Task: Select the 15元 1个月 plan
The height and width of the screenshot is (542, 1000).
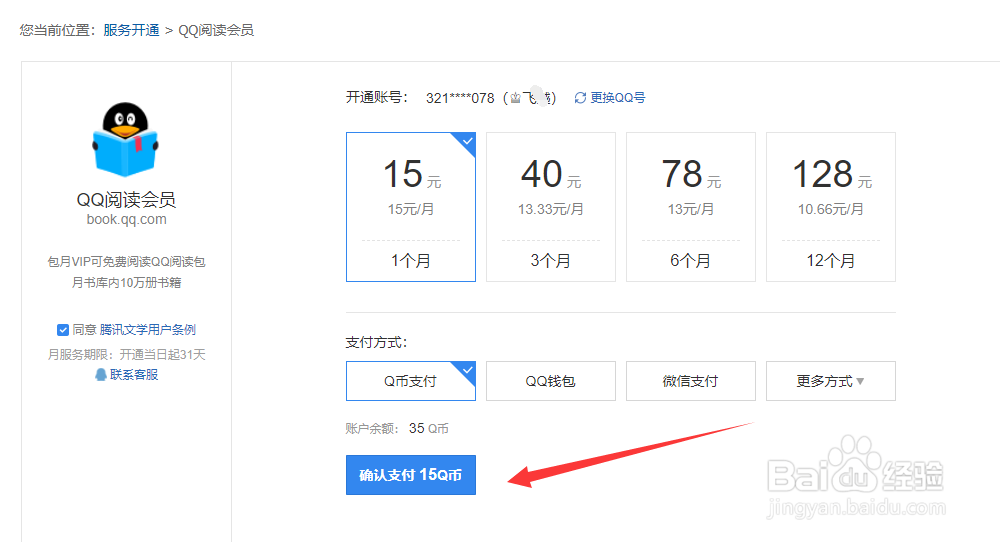Action: pyautogui.click(x=411, y=207)
